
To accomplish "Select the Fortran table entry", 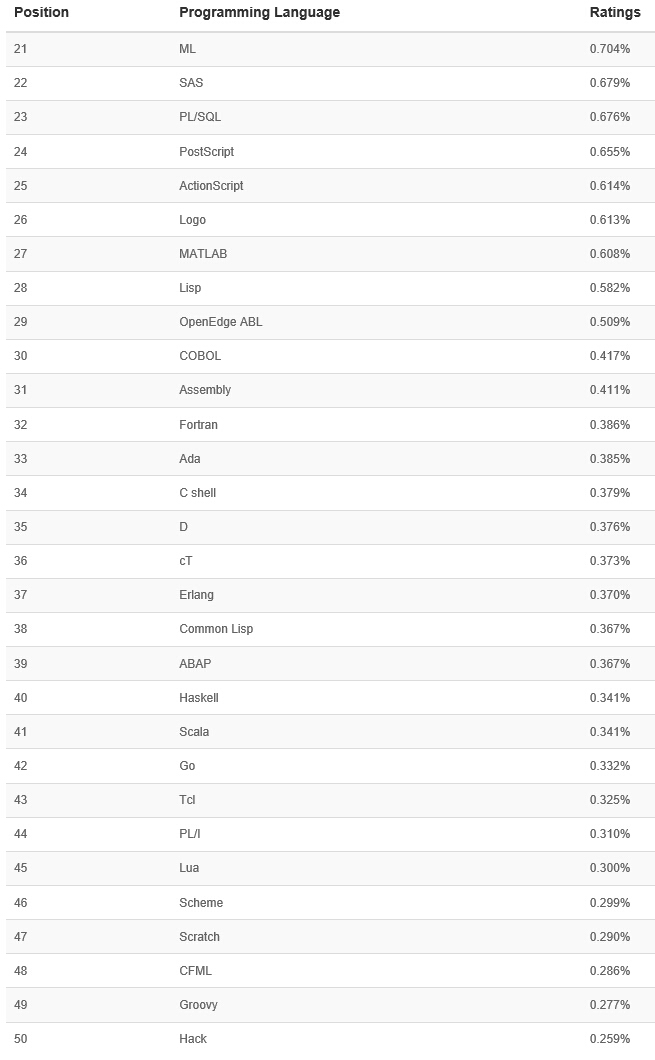I will tap(198, 425).
